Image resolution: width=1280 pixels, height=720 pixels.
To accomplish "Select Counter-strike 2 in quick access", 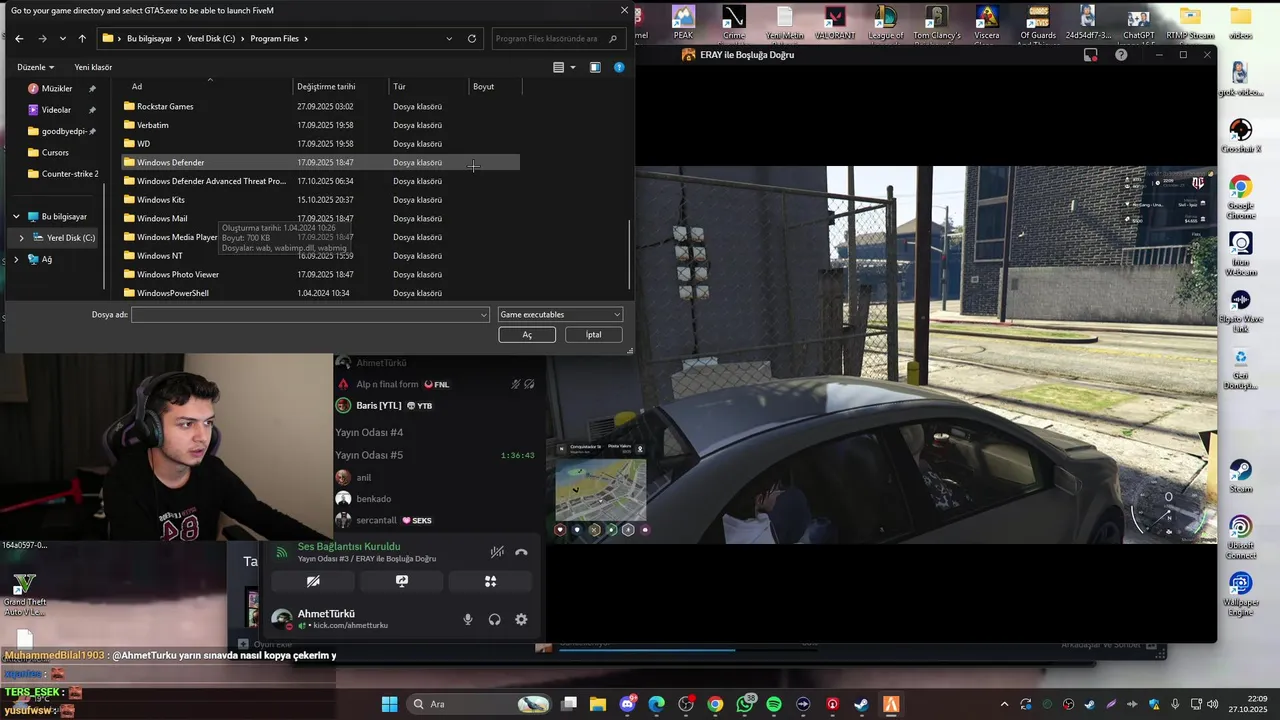I will pos(64,174).
